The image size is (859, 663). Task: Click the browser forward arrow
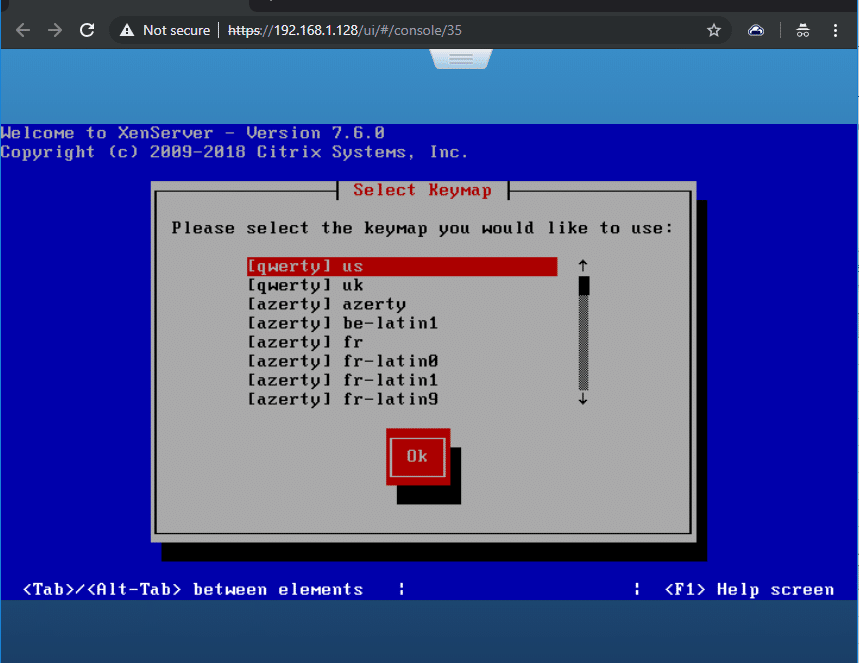(x=55, y=30)
